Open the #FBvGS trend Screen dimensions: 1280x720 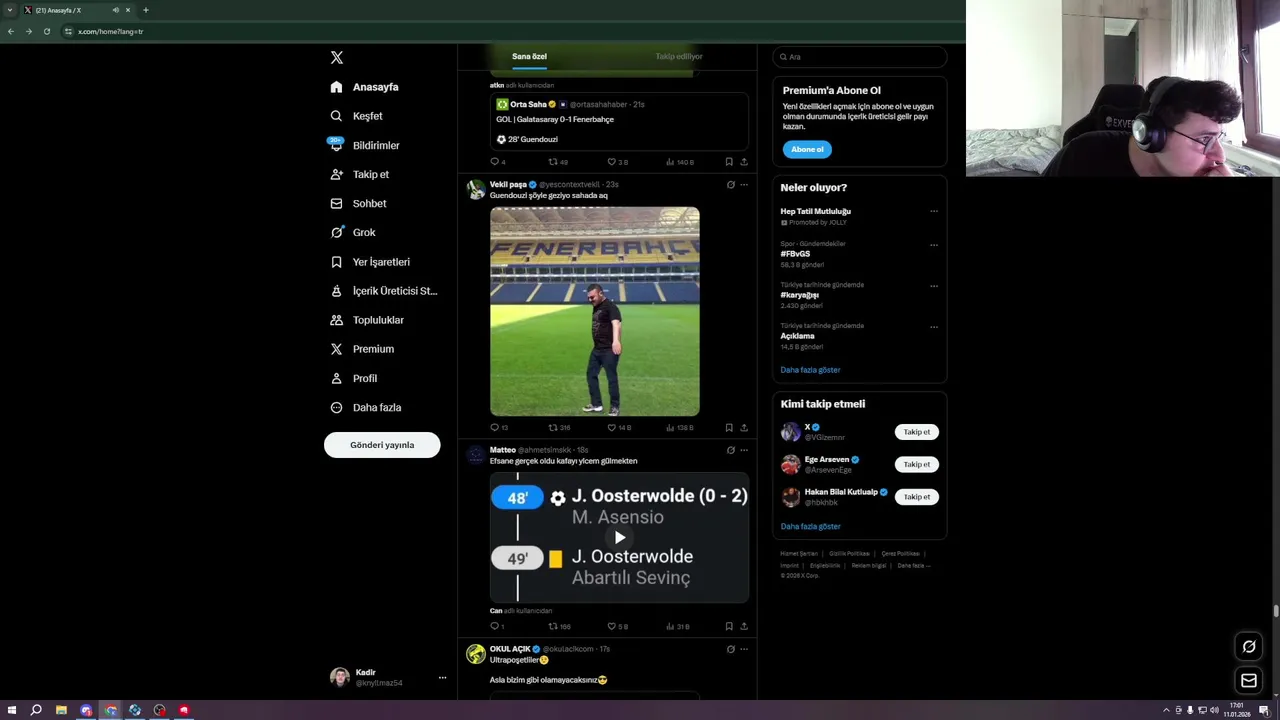[x=796, y=254]
